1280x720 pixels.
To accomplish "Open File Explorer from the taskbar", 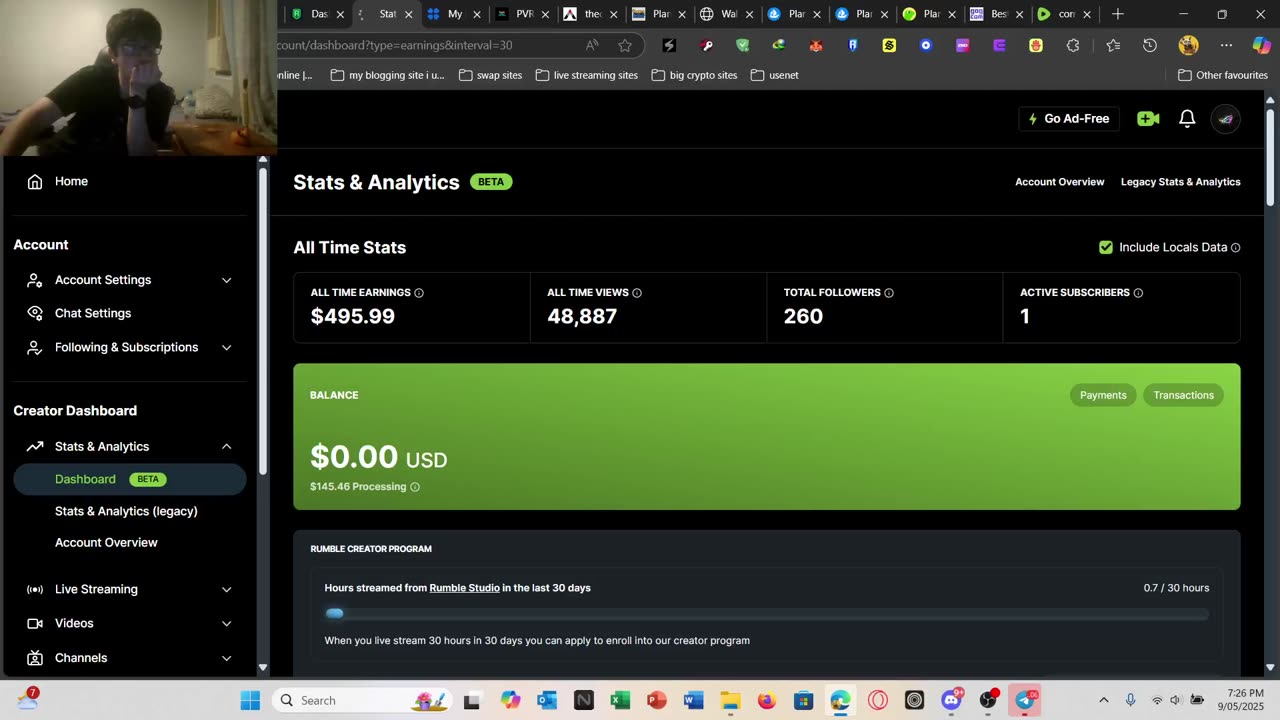I will [730, 700].
